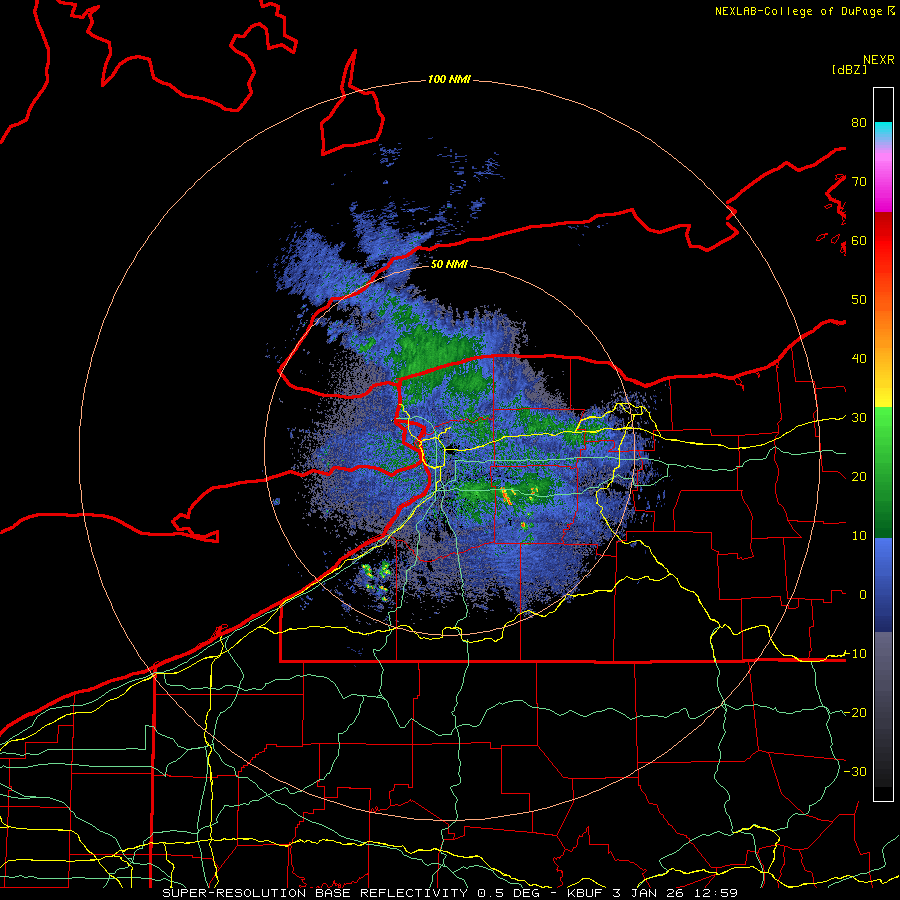The image size is (900, 900).
Task: Click the 70 dBZ scale value
Action: click(x=859, y=181)
